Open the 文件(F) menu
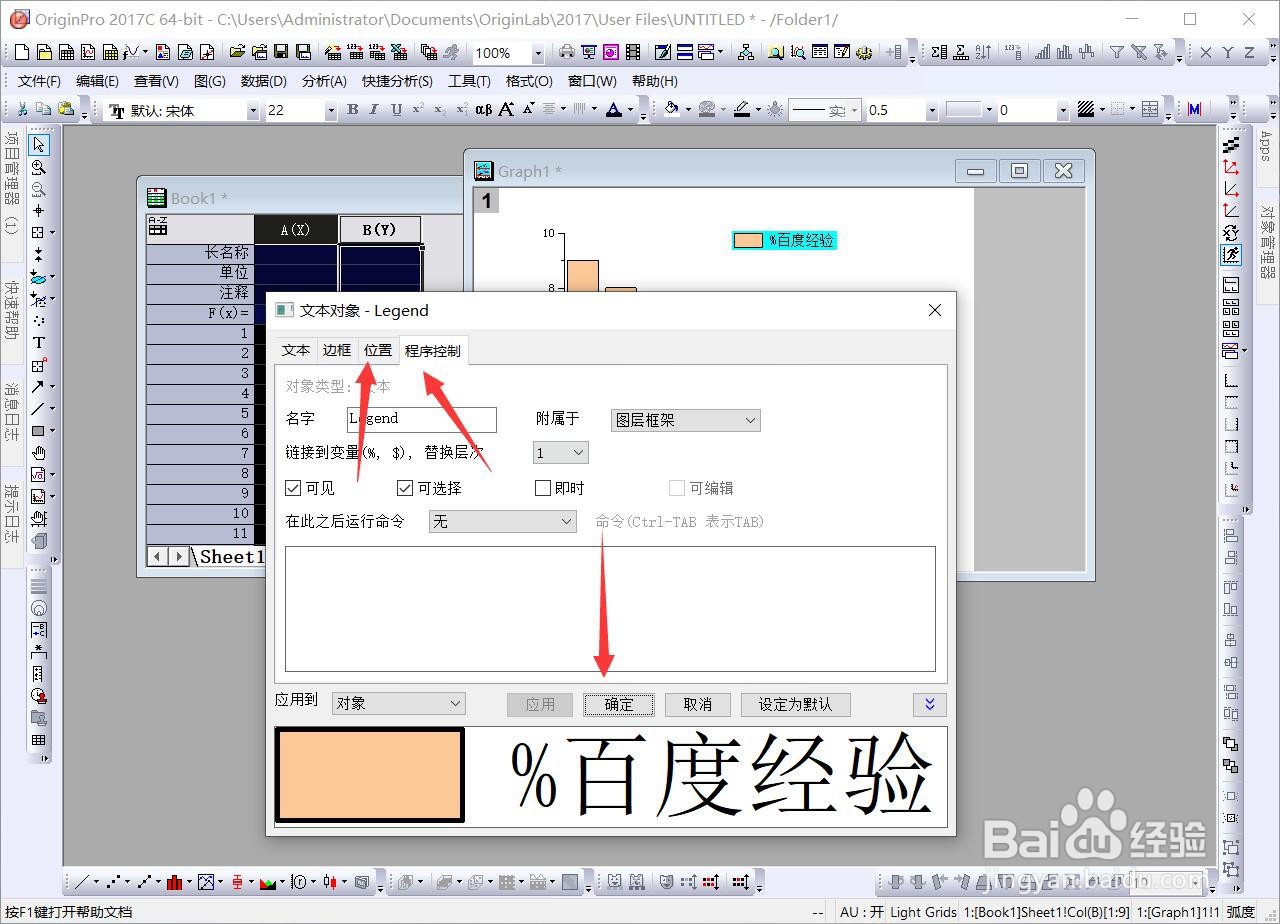Screen dimensions: 1280x924 (39, 81)
